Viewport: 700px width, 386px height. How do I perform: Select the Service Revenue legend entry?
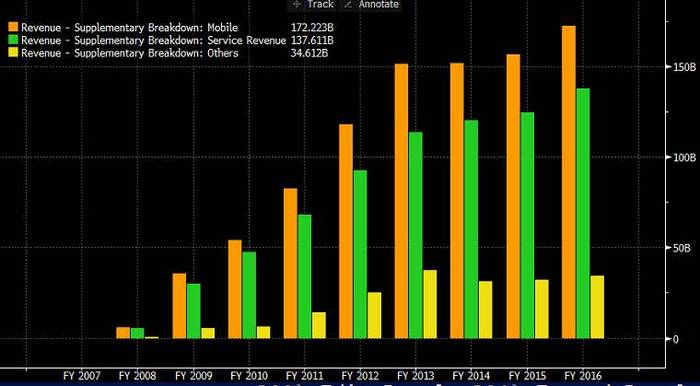[x=171, y=41]
